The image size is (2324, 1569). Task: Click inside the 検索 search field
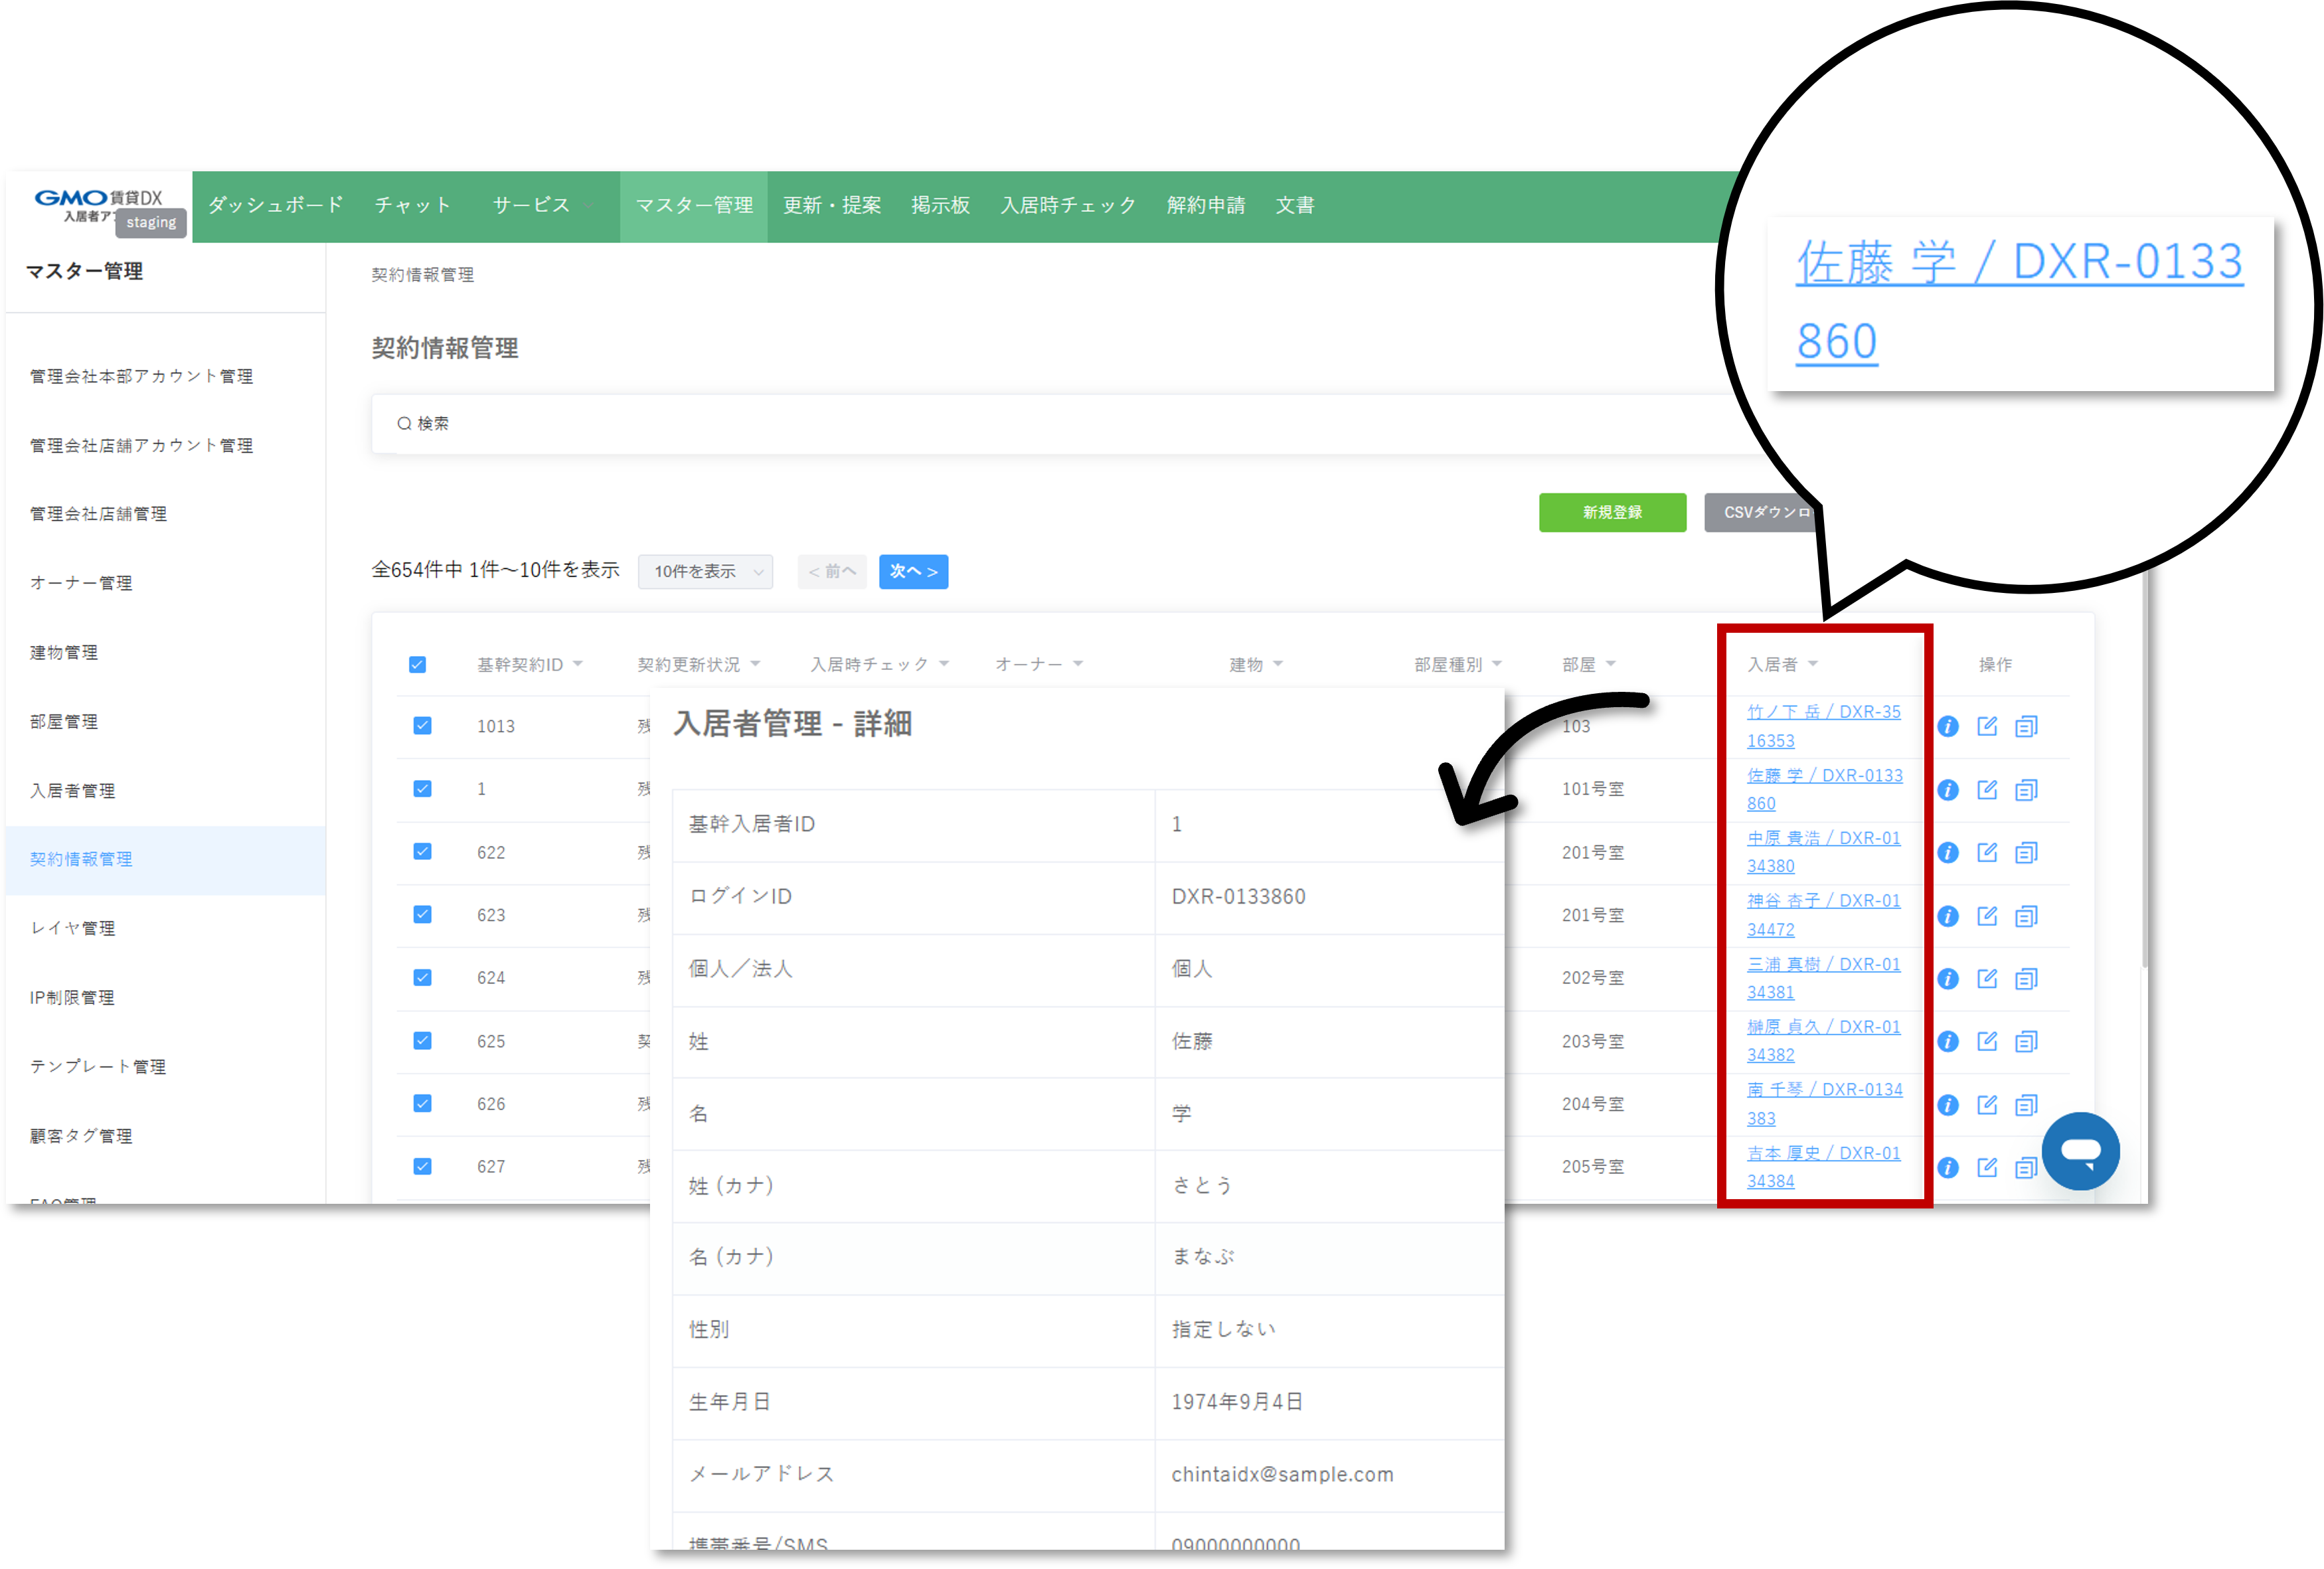click(x=700, y=423)
